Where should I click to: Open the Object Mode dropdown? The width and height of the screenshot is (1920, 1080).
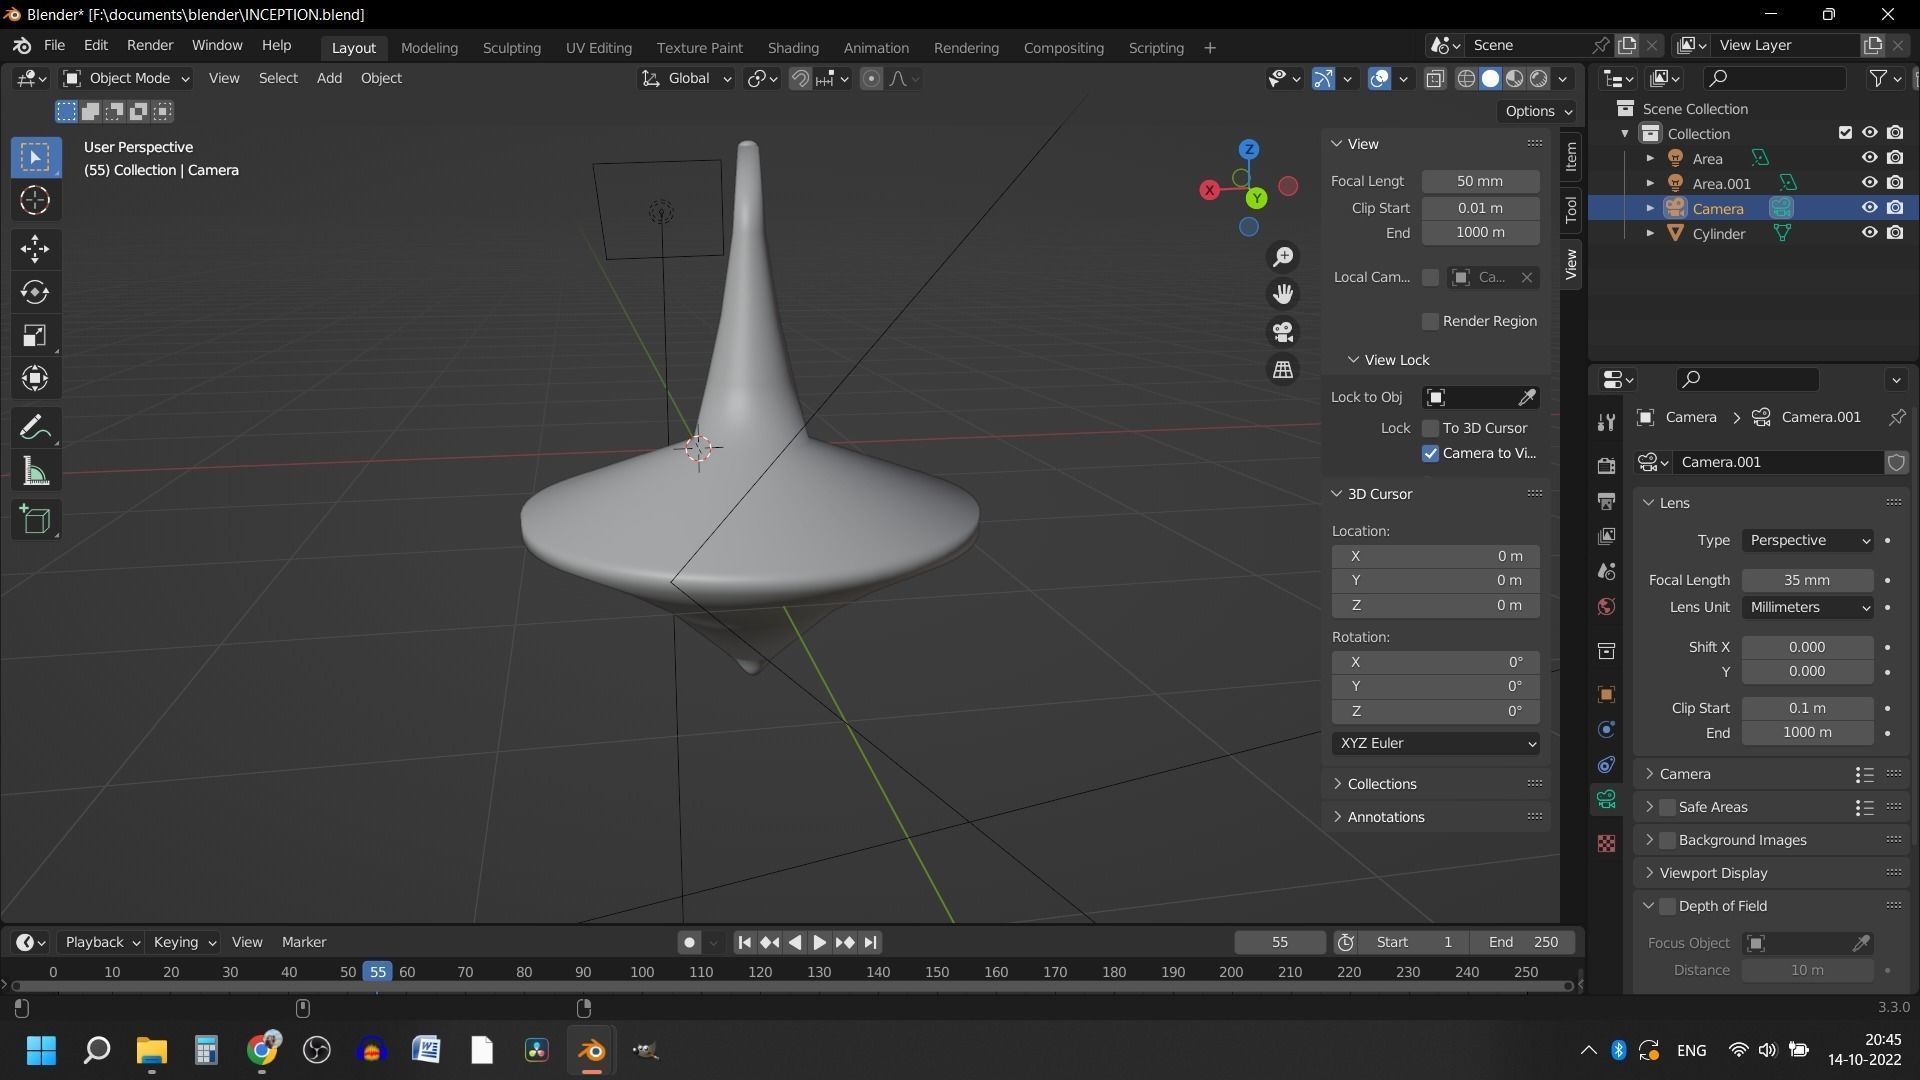(x=126, y=78)
